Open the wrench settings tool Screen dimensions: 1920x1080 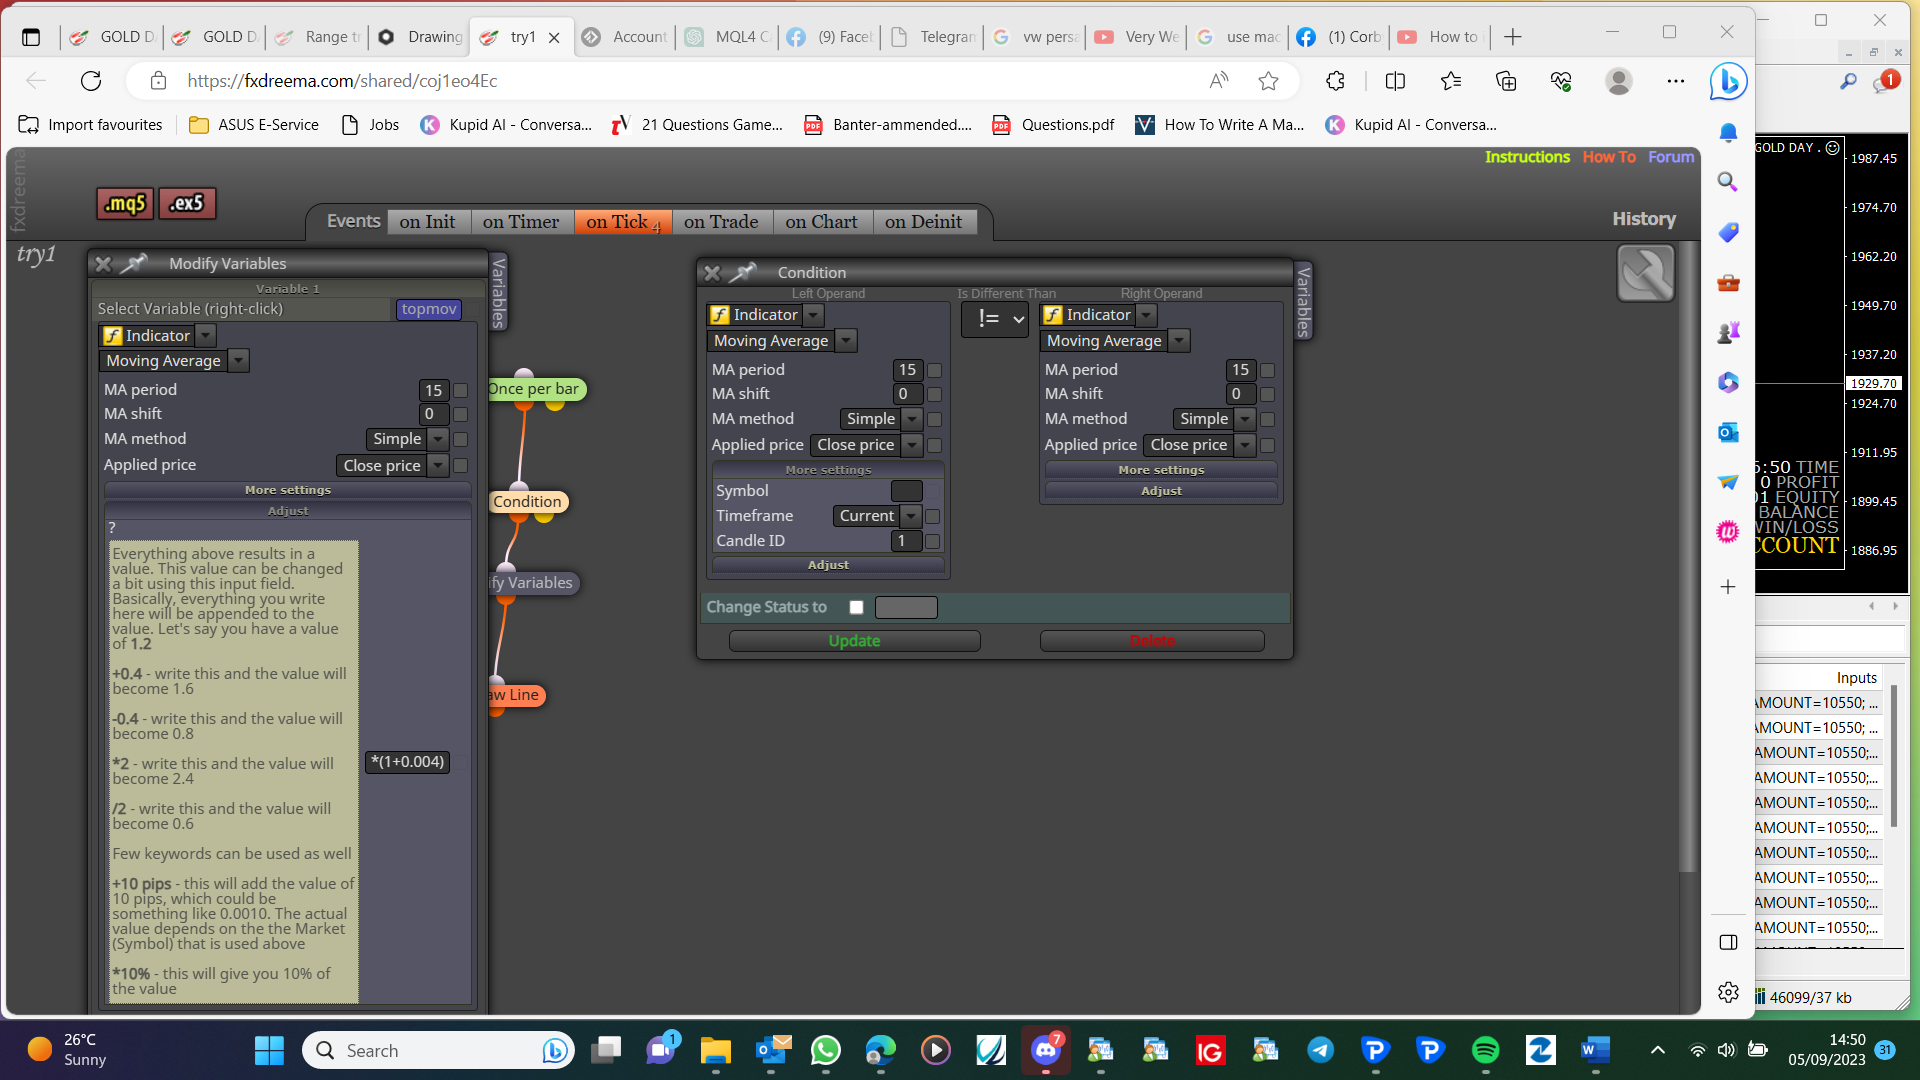click(x=1645, y=273)
